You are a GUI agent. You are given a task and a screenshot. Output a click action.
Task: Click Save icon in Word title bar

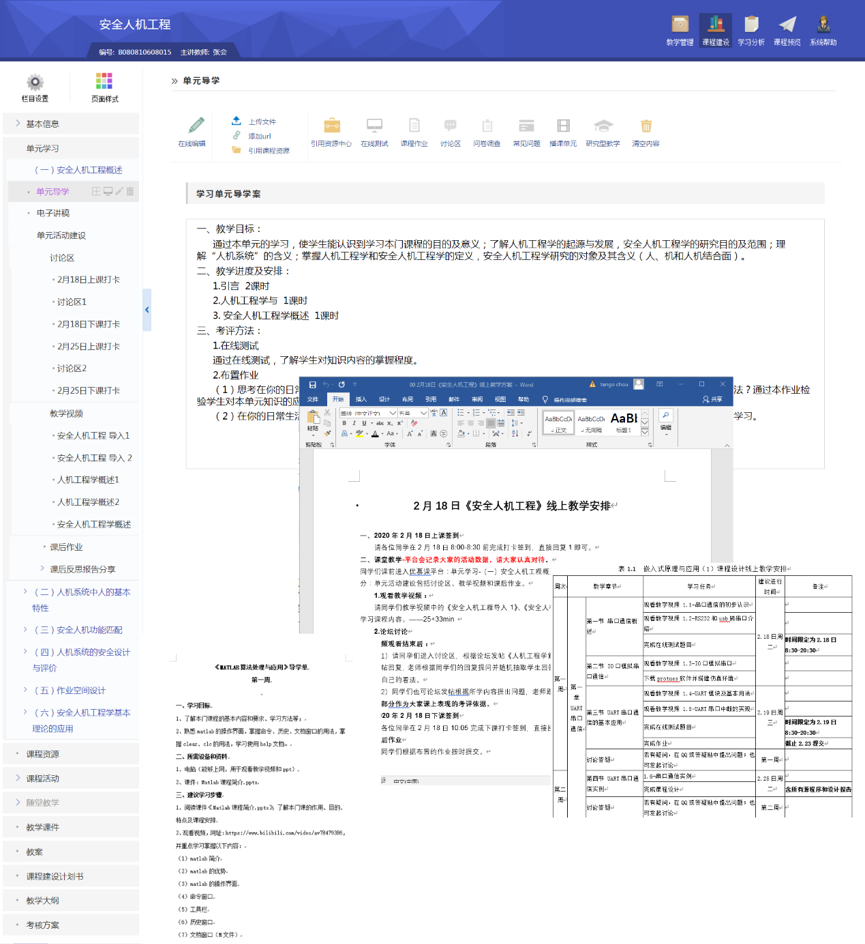pos(312,384)
